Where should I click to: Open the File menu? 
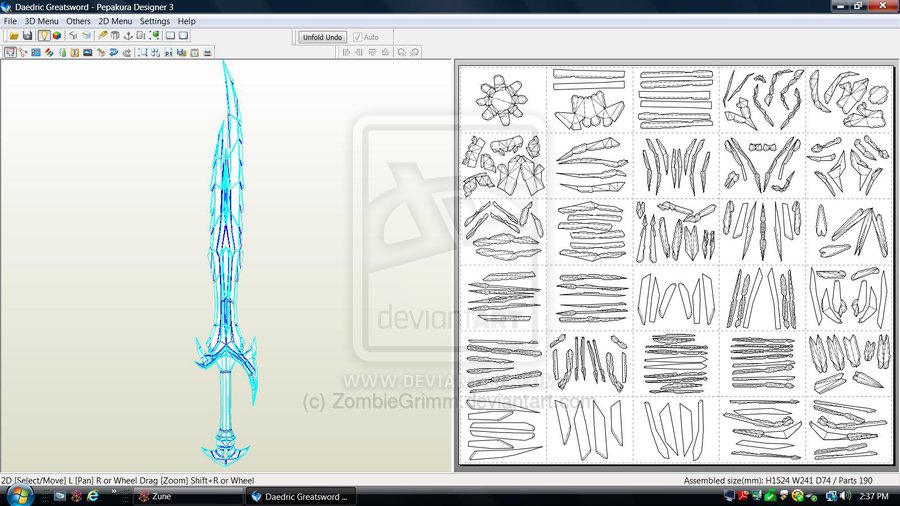[10, 21]
